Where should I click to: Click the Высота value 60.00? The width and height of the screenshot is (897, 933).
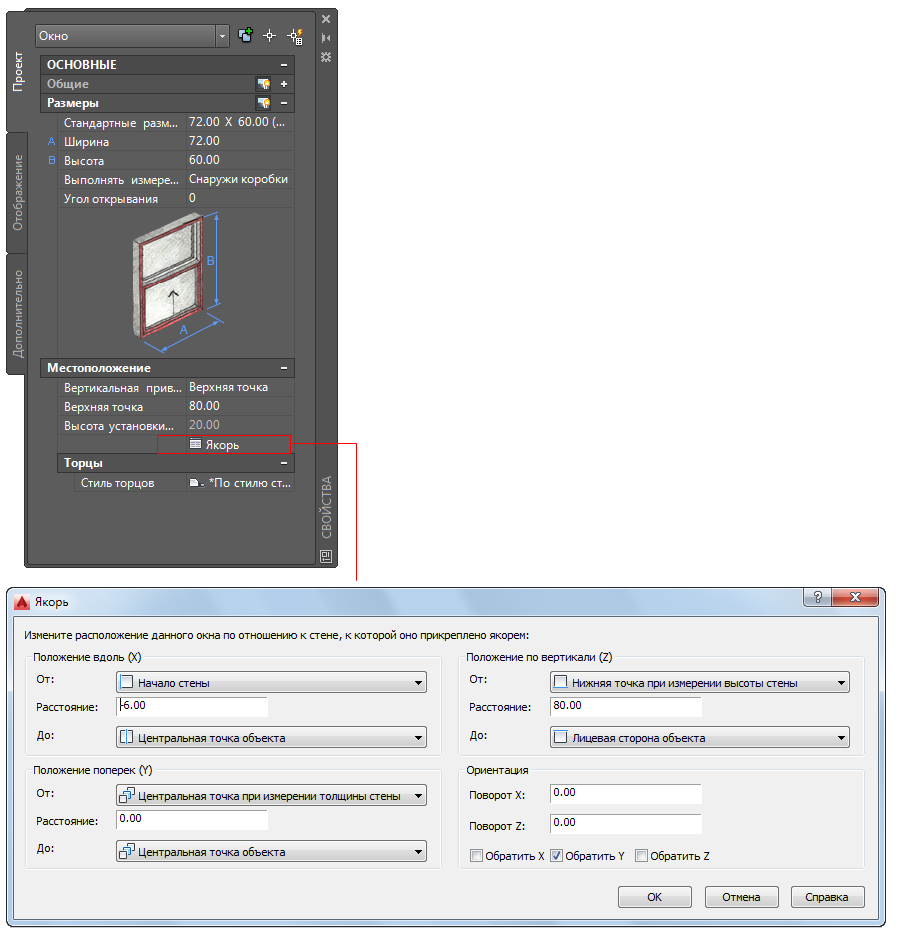tap(240, 160)
